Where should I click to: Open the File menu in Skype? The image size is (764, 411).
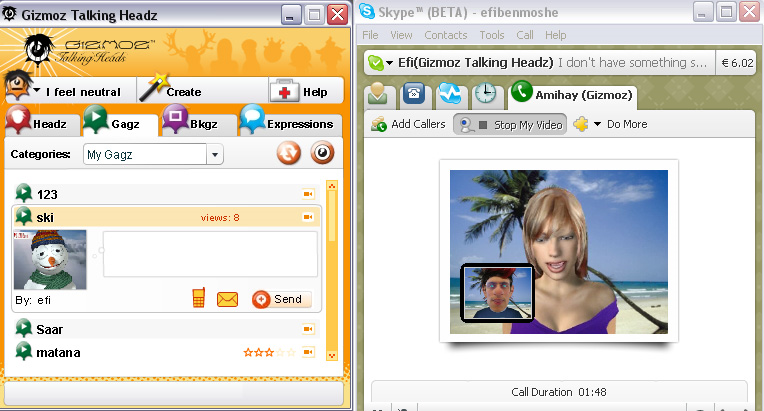click(x=370, y=35)
